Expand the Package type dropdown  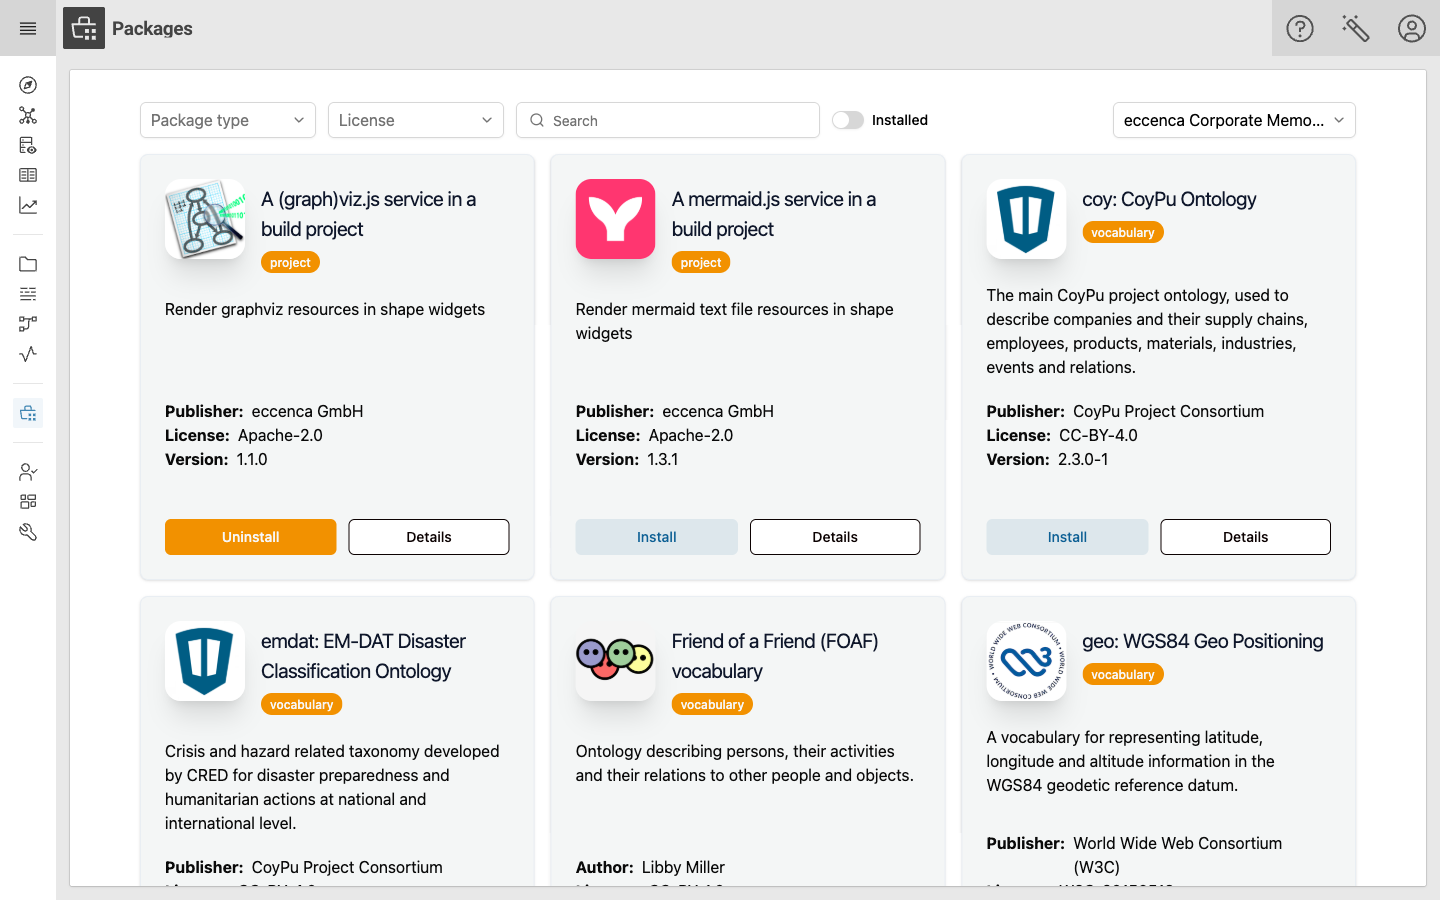[x=228, y=120]
